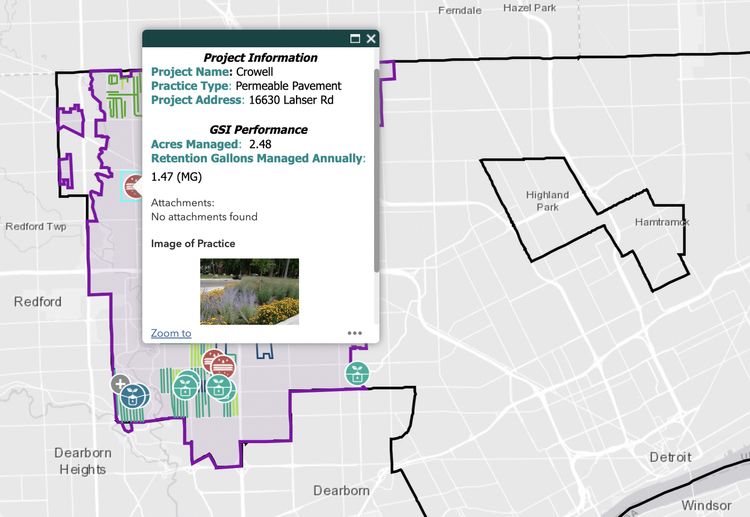
Task: Click the Detroit city label
Action: pyautogui.click(x=670, y=457)
